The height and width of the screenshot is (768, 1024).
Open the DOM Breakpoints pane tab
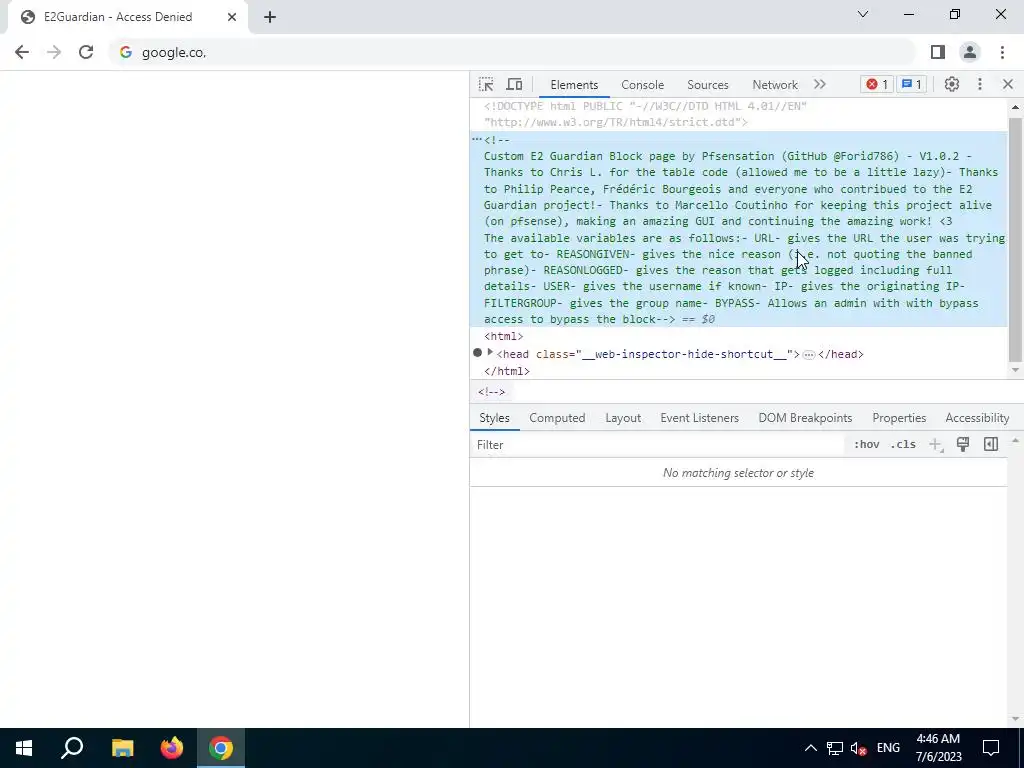coord(805,418)
